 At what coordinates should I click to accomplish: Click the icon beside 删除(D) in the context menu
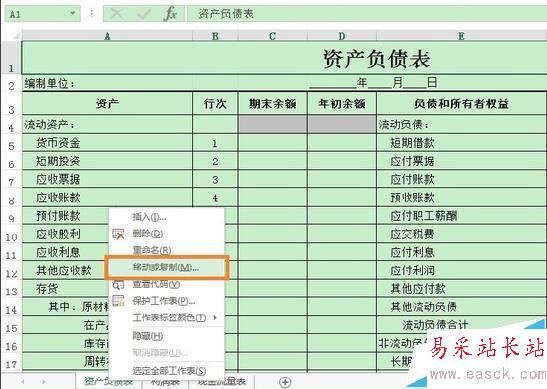(x=118, y=234)
